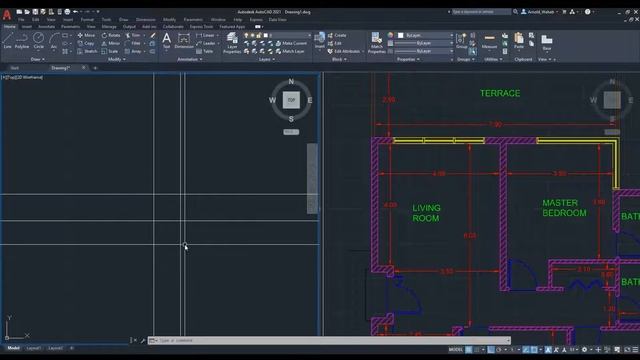The width and height of the screenshot is (640, 360).
Task: Switch to the Manage ribbon tab
Action: click(109, 27)
